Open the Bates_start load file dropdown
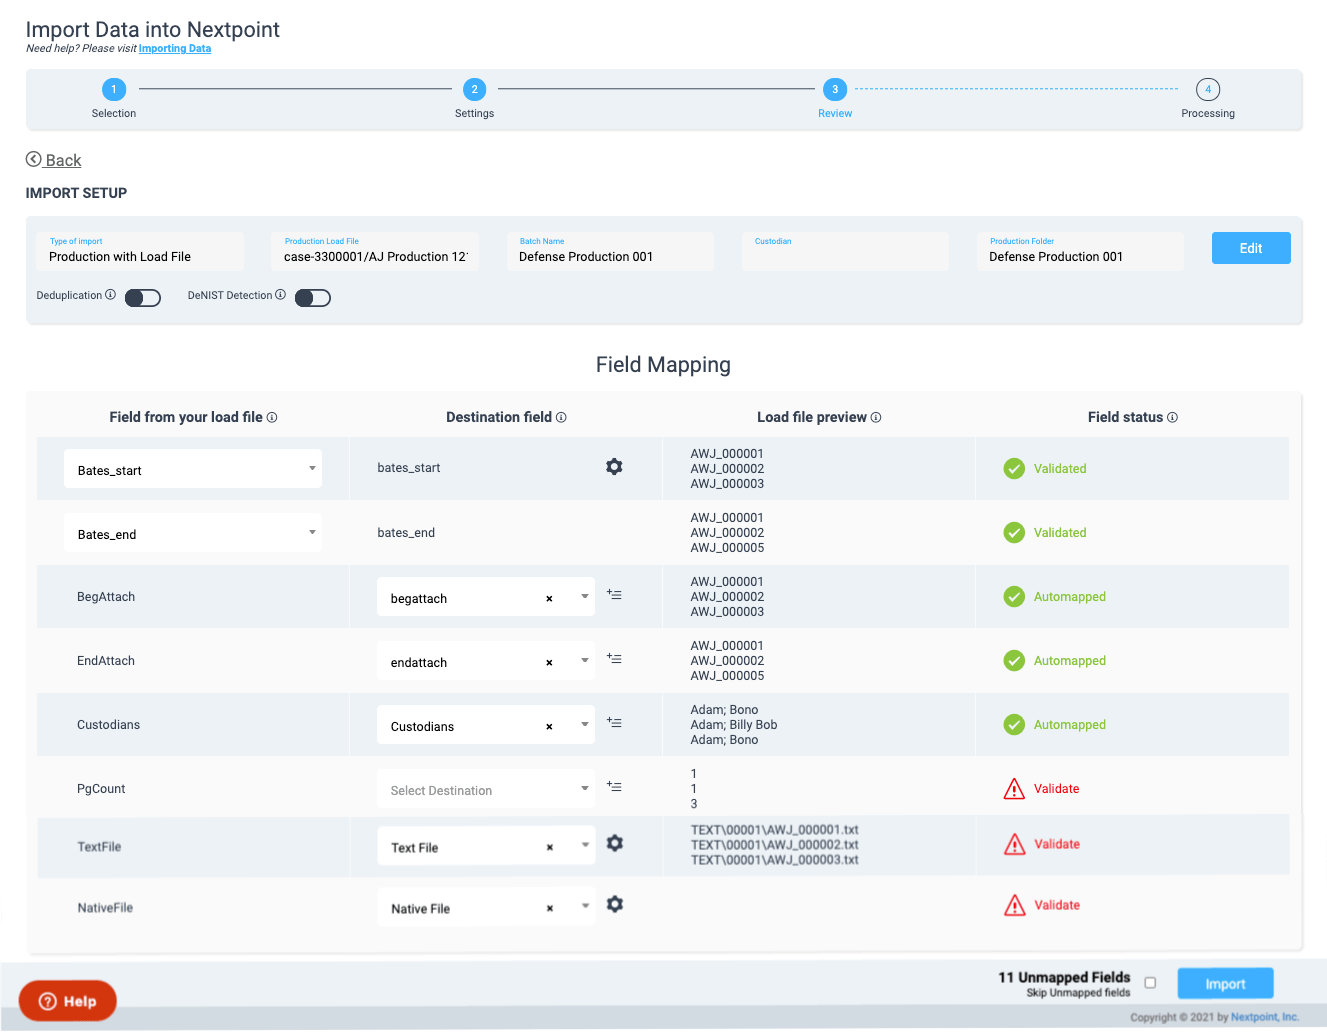Screen dimensions: 1327x1033 [x=312, y=469]
